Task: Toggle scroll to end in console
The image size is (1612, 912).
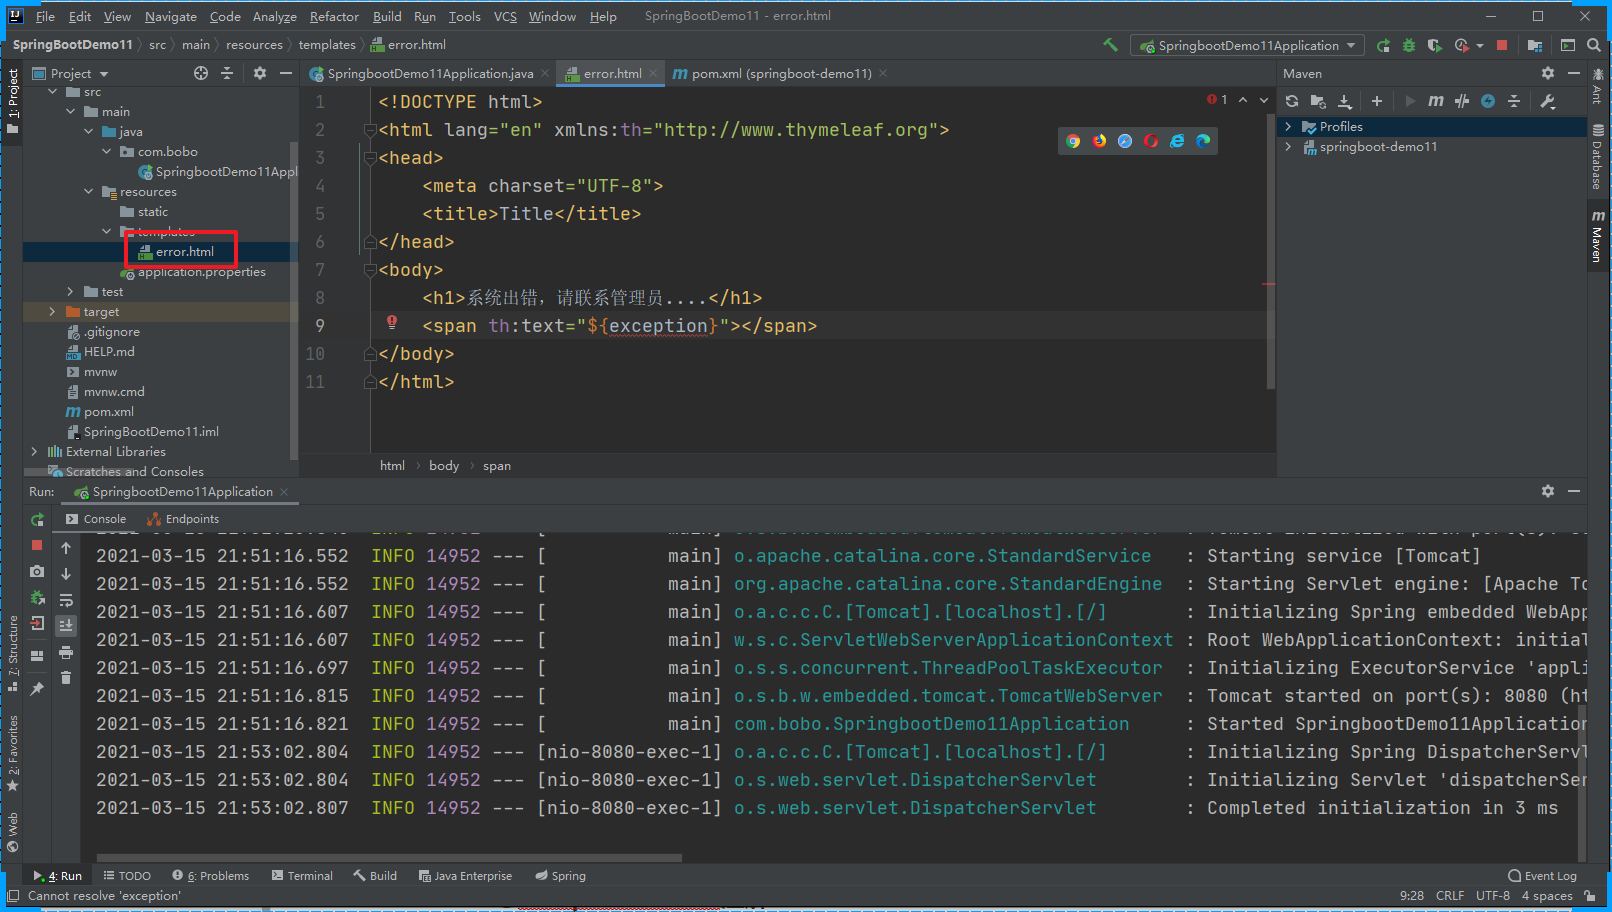Action: (x=66, y=626)
